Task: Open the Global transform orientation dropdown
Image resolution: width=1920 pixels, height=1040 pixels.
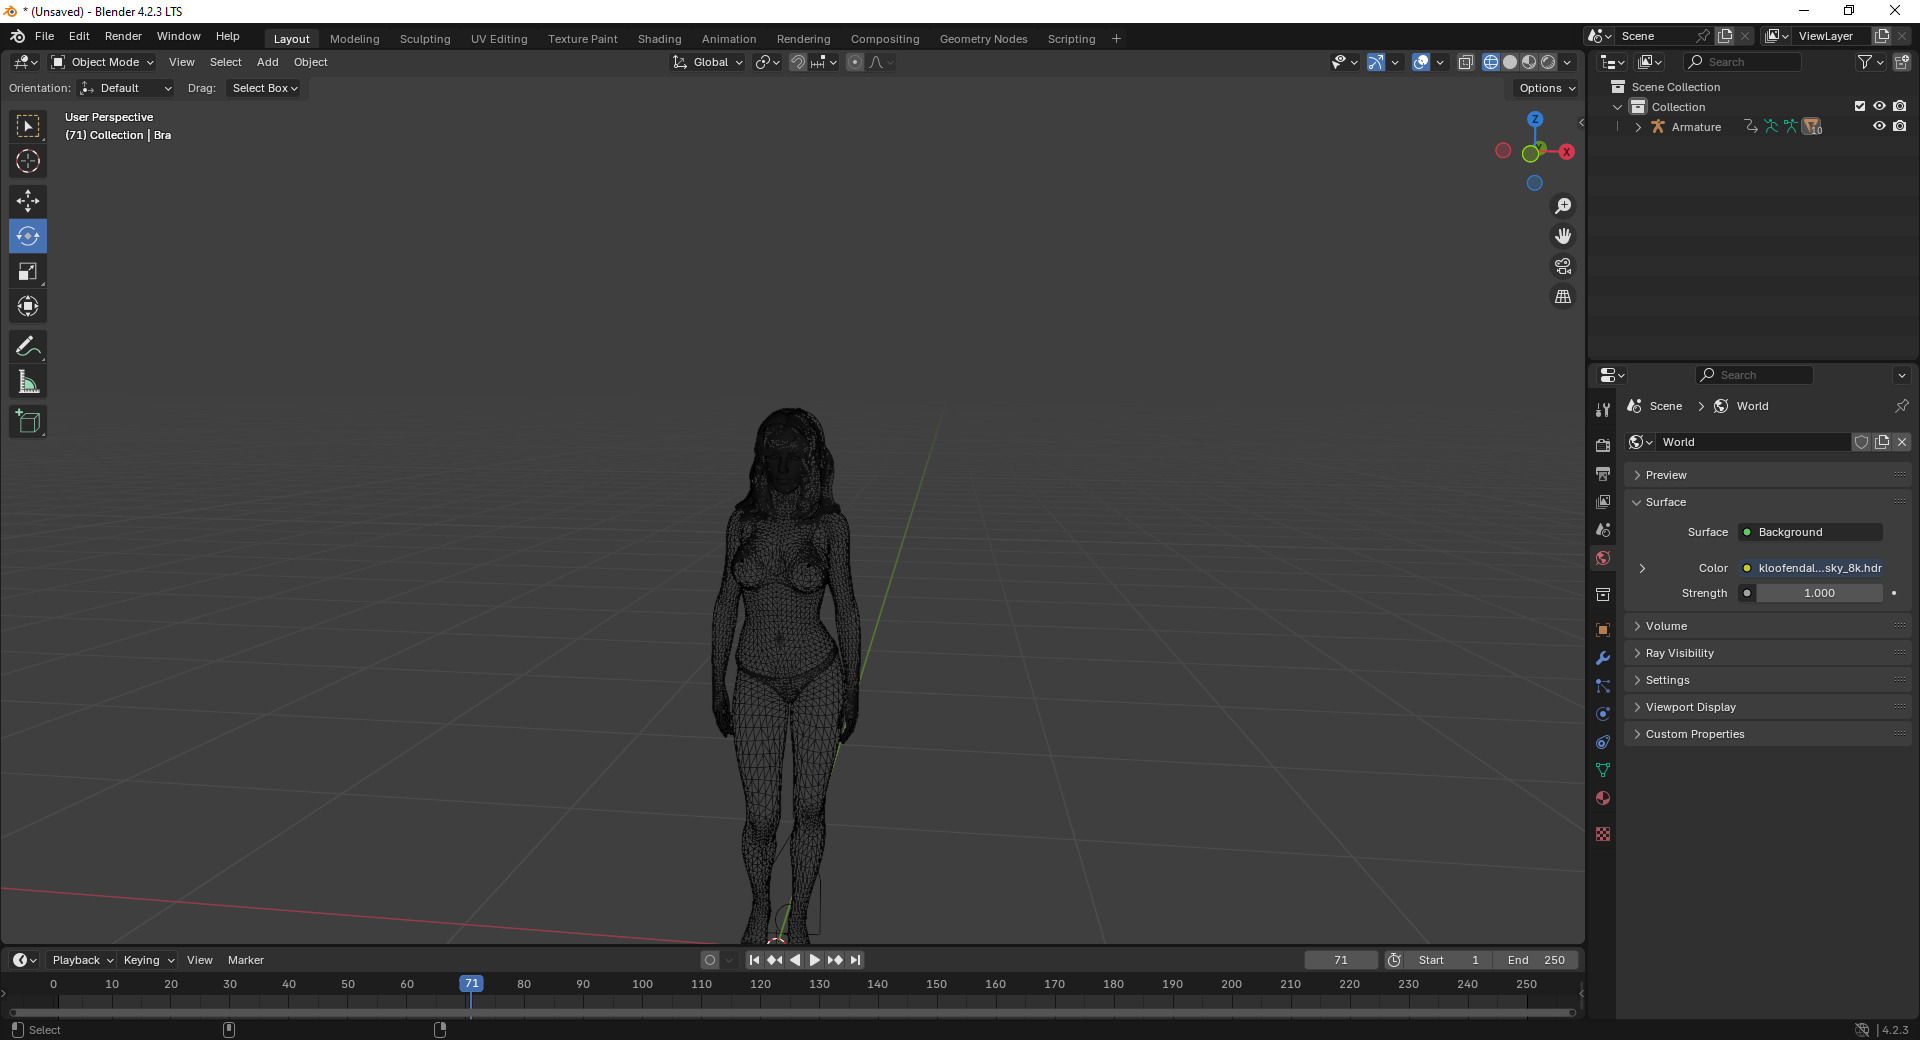Action: pos(708,62)
